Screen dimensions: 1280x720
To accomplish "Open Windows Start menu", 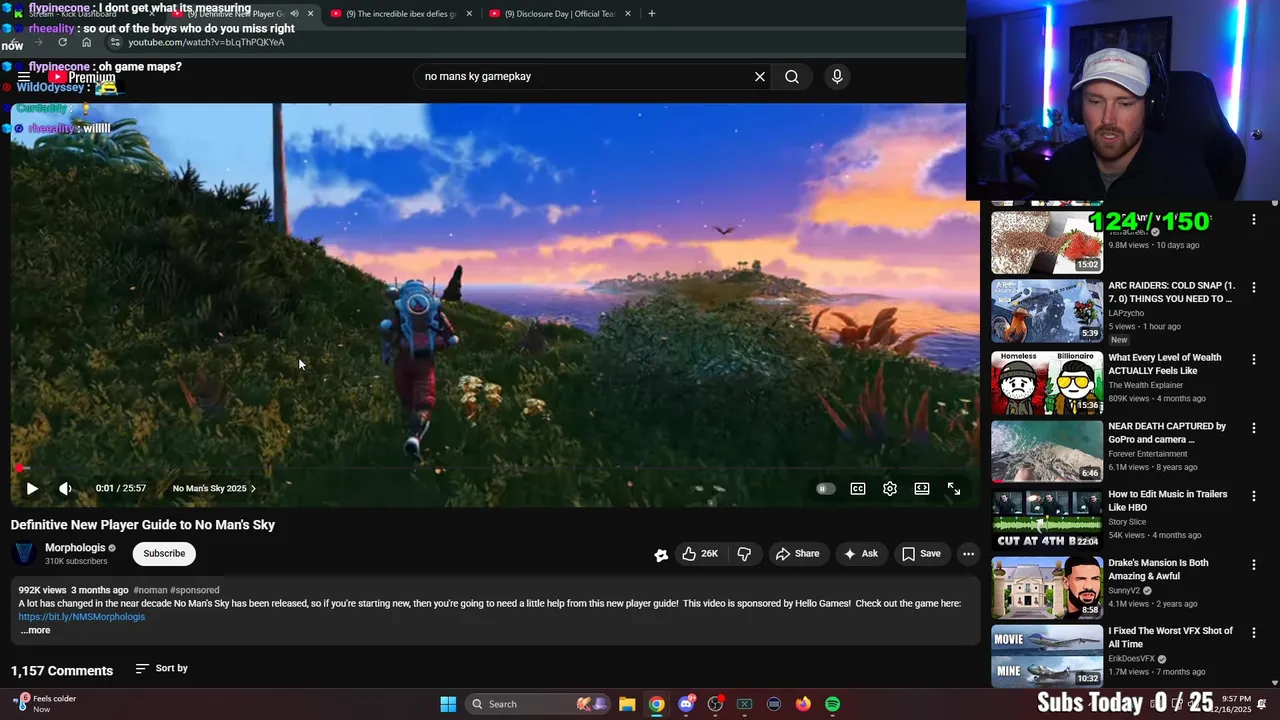I will tap(448, 704).
